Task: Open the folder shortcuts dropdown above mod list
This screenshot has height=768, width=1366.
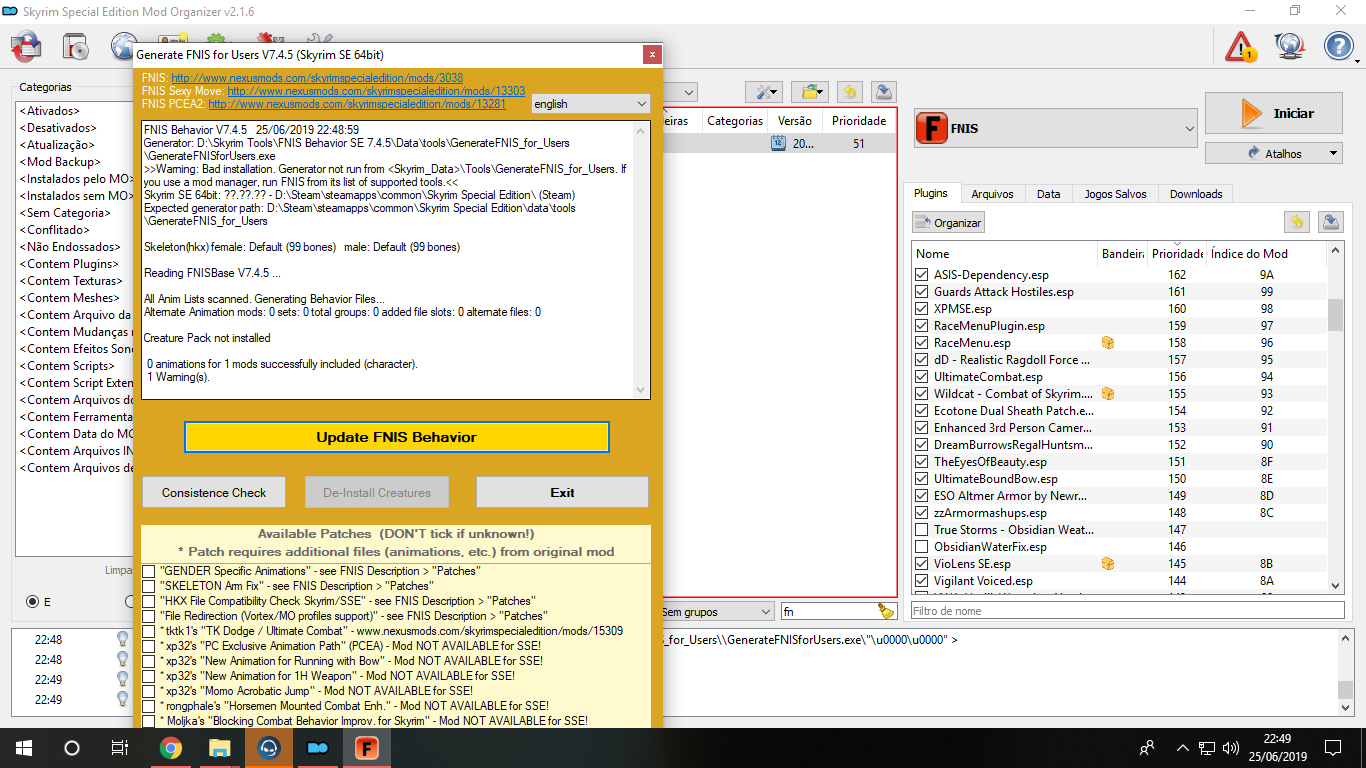Action: pyautogui.click(x=809, y=92)
